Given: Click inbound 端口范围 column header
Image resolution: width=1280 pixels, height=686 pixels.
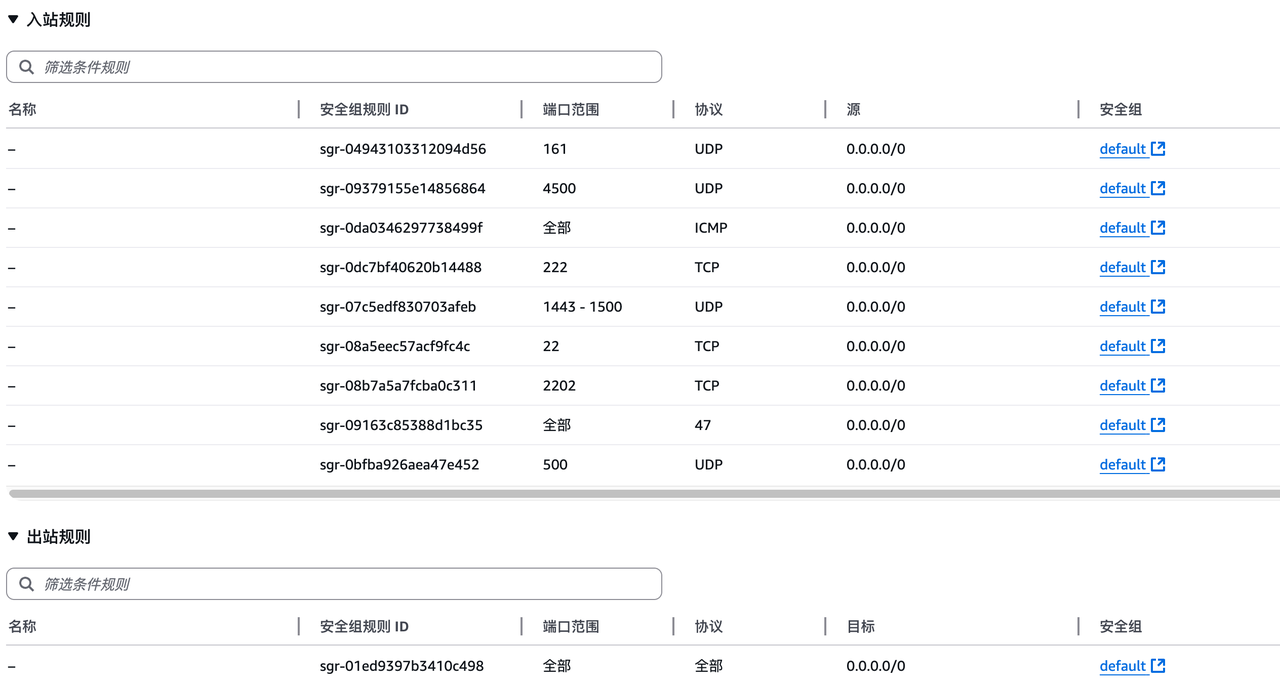Looking at the screenshot, I should click(x=571, y=110).
